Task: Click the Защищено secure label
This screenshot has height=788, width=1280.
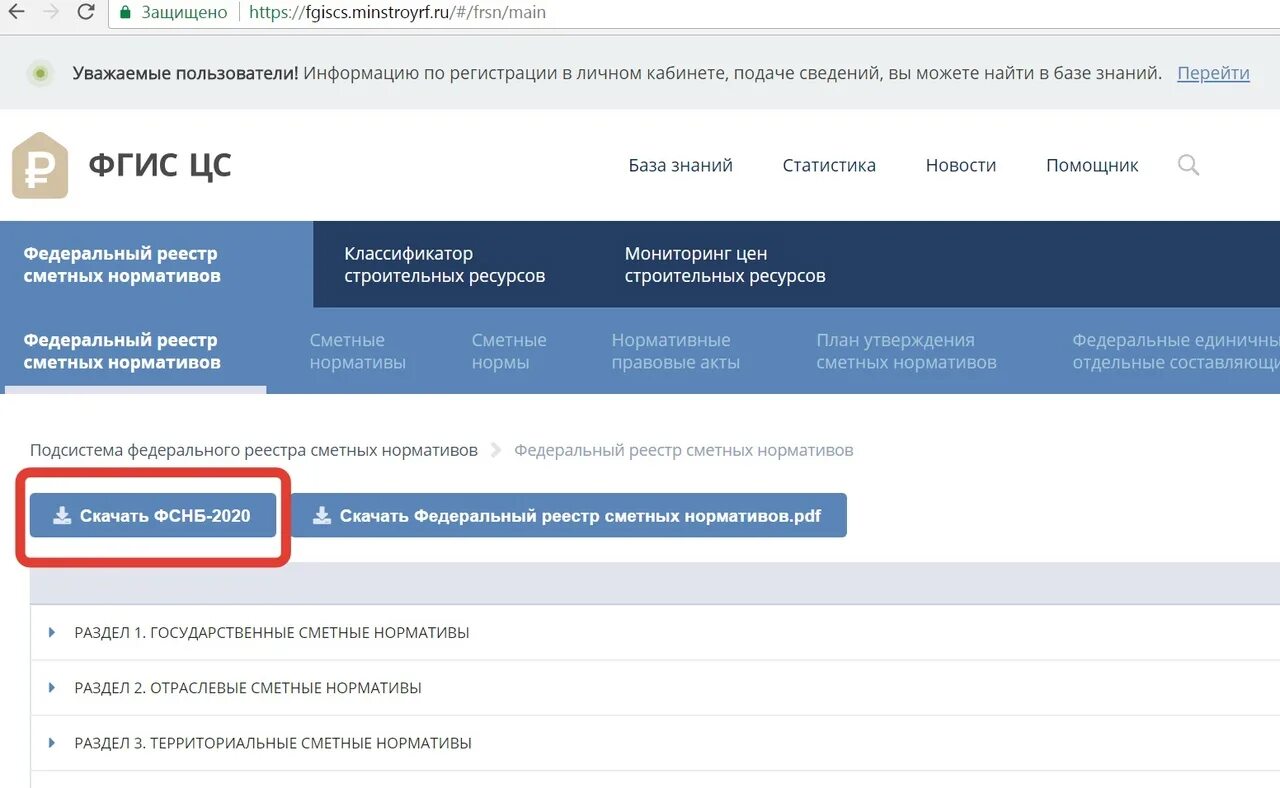Action: click(184, 13)
